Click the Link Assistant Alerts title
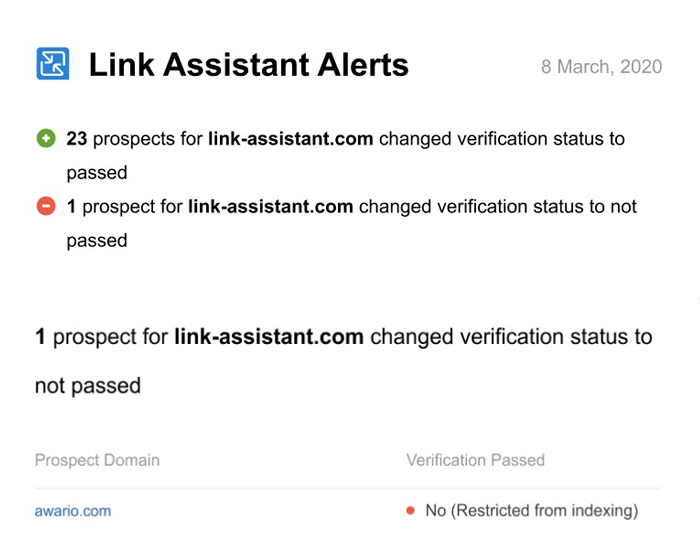Screen dimensions: 700x548 tap(249, 65)
